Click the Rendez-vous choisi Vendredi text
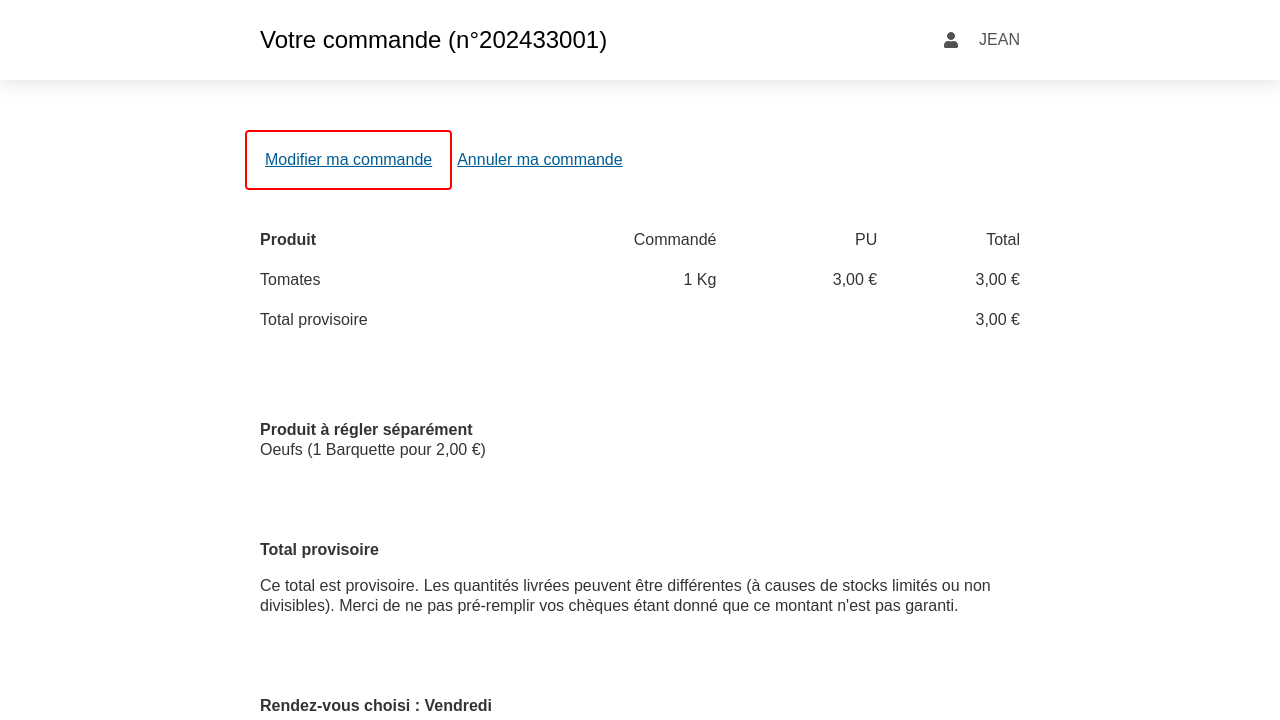 [376, 706]
